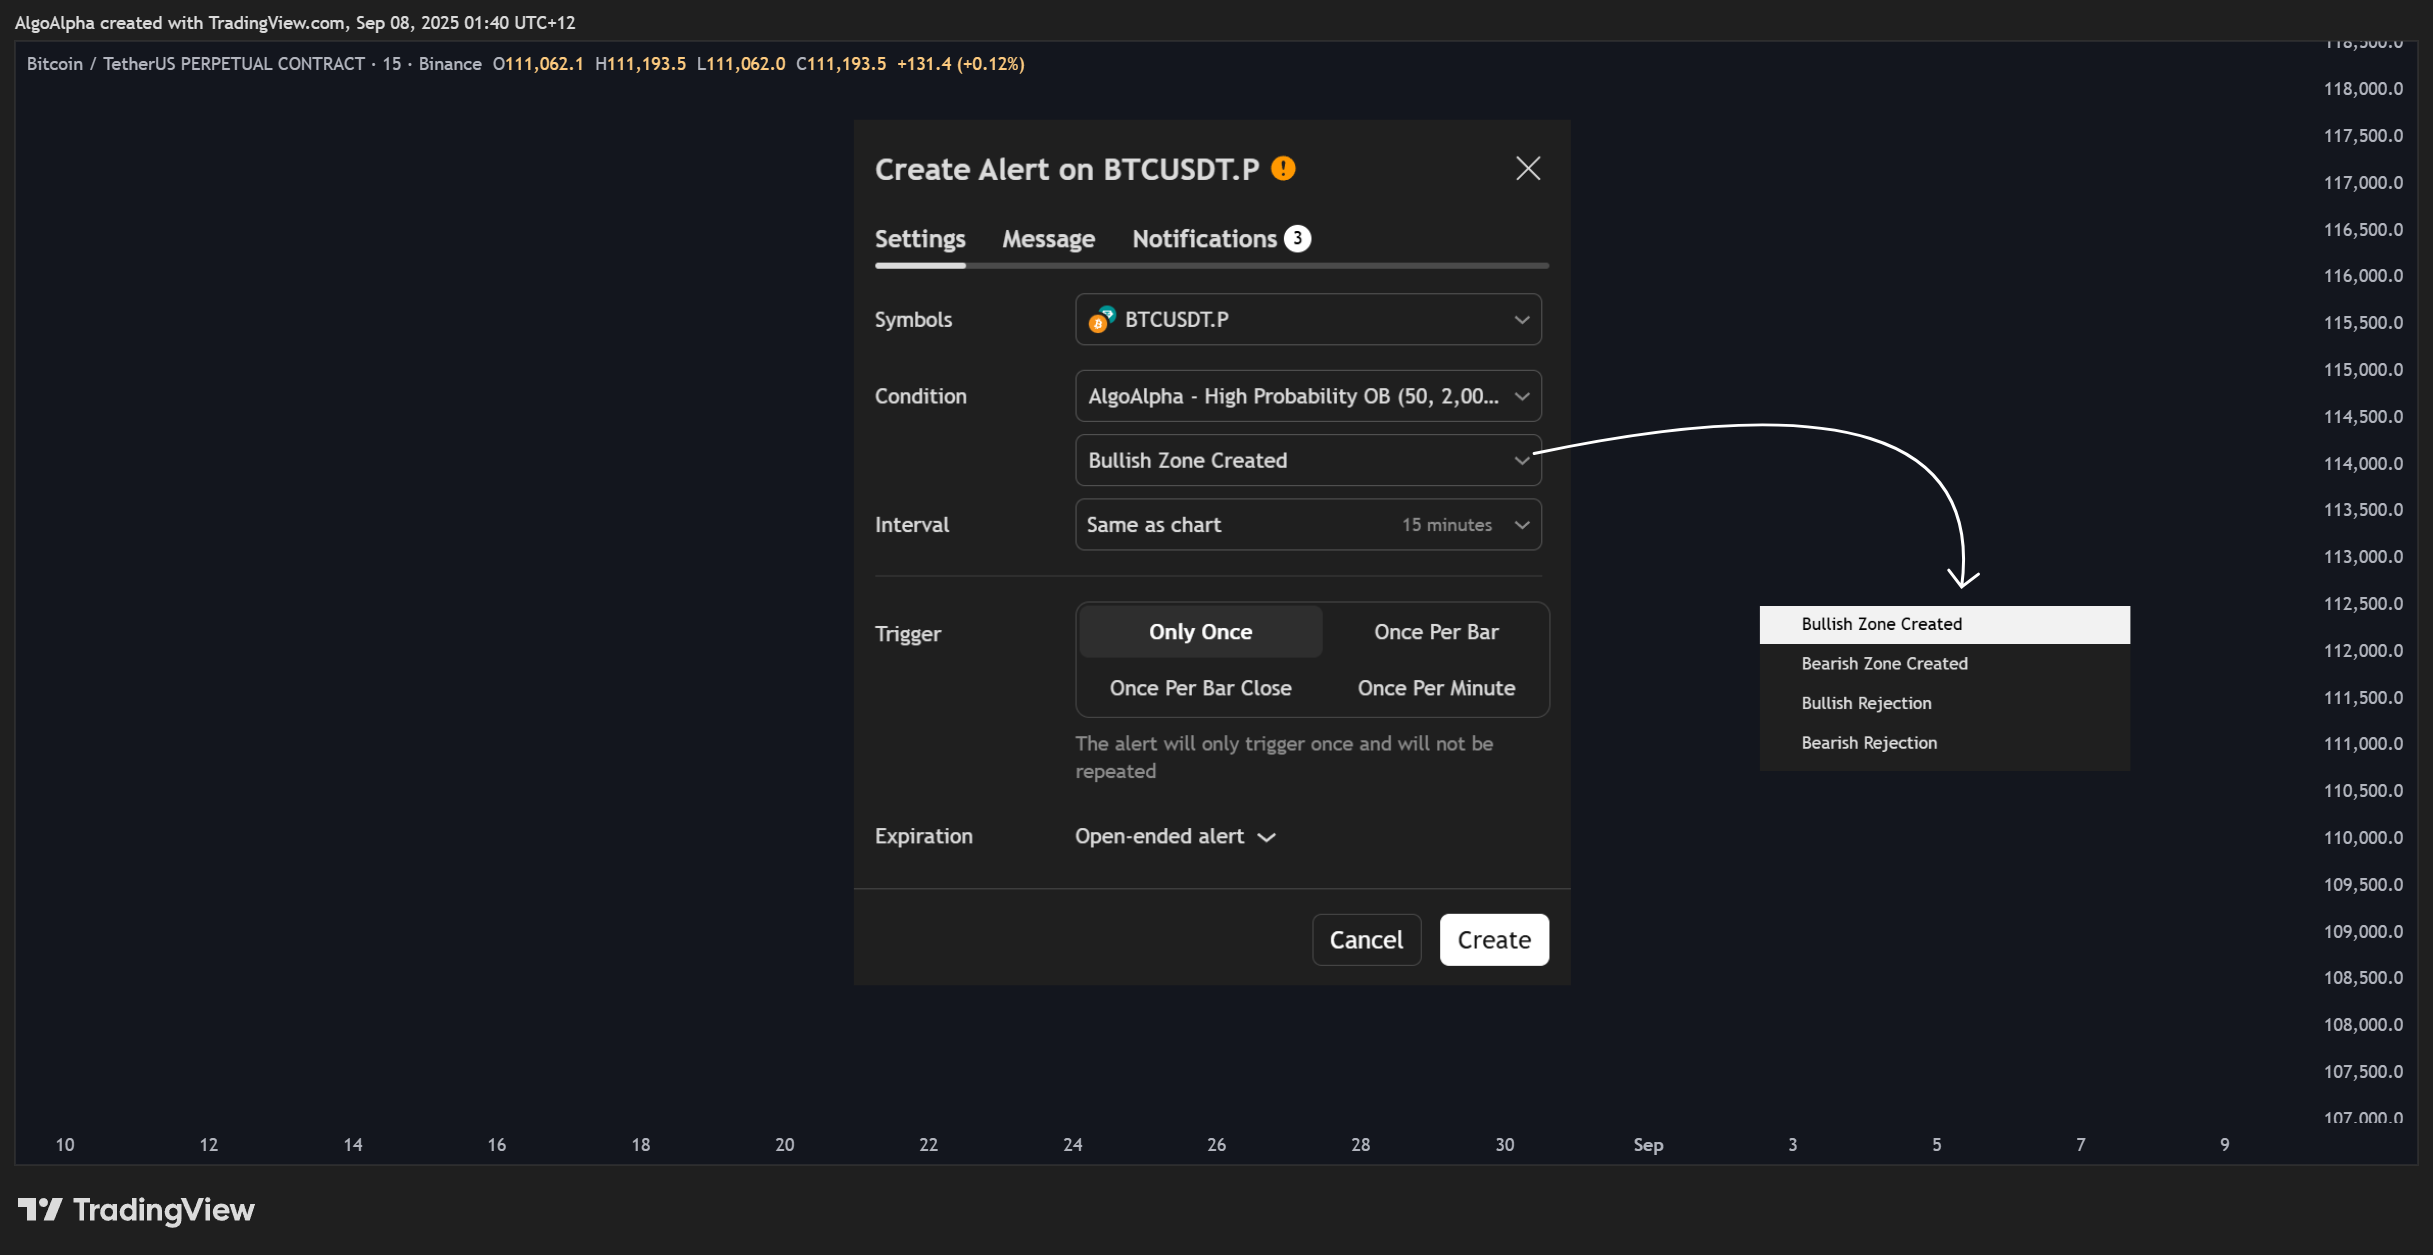Open the Interval Same as chart dropdown
The height and width of the screenshot is (1255, 2433).
(1308, 524)
